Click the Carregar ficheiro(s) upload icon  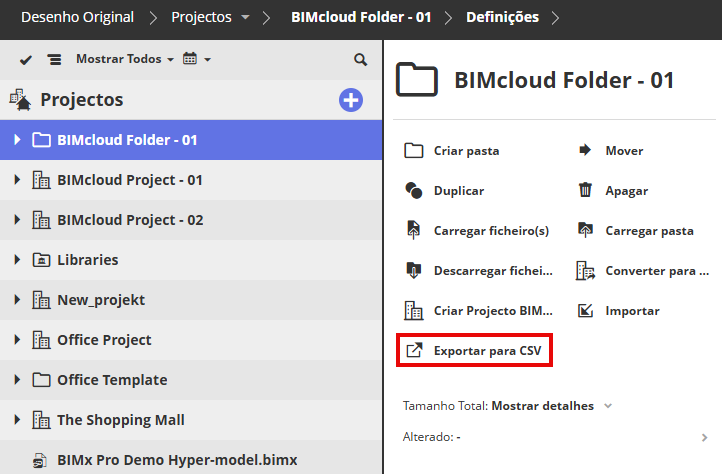click(x=414, y=230)
